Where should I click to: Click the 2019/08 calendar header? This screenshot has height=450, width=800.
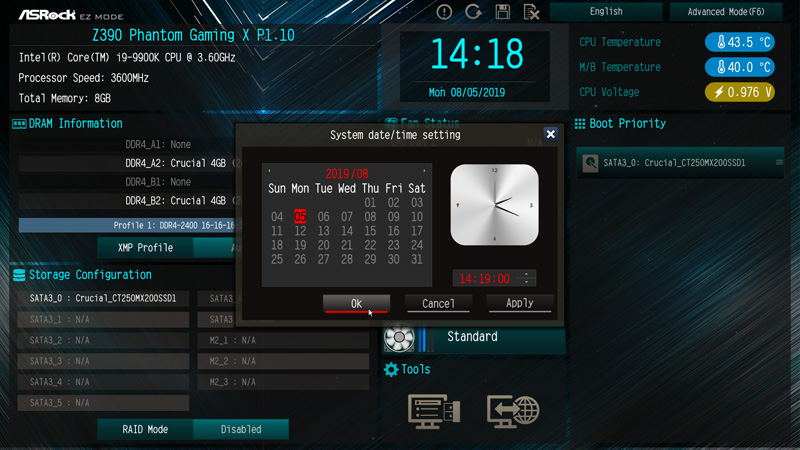coord(347,173)
